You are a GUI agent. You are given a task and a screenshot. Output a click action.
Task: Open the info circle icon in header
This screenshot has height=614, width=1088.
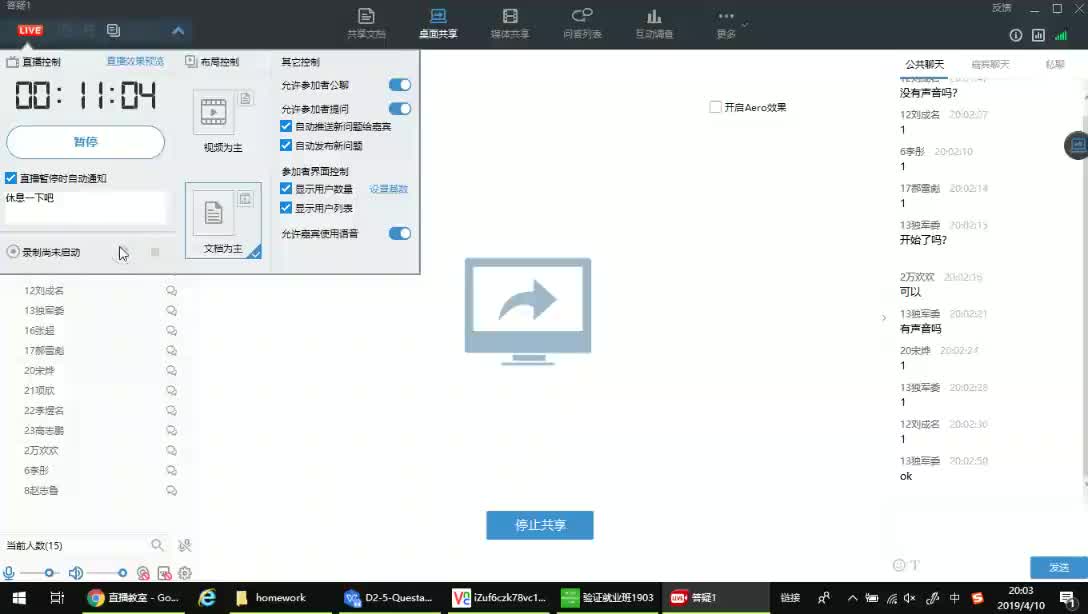click(1015, 35)
